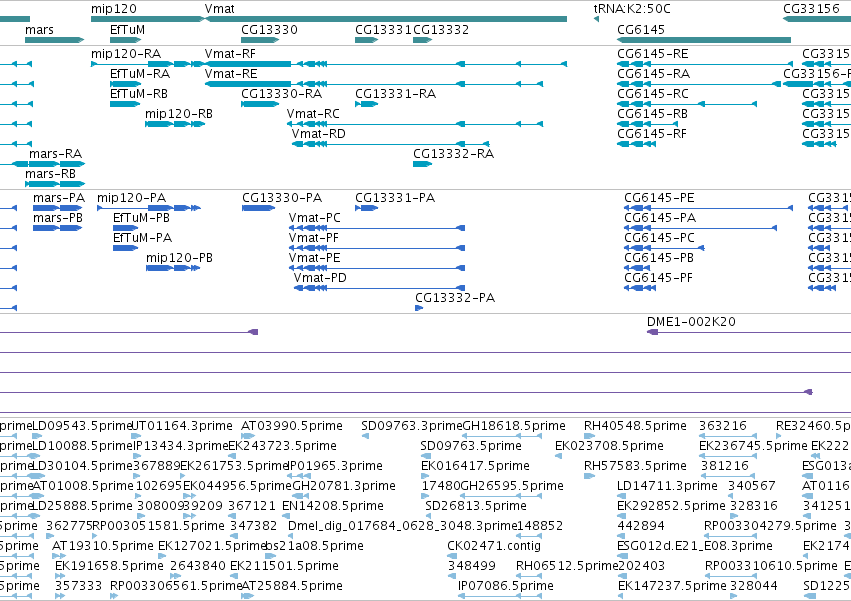Select the EK023708.5prime EST label
This screenshot has height=601, width=851.
point(609,446)
